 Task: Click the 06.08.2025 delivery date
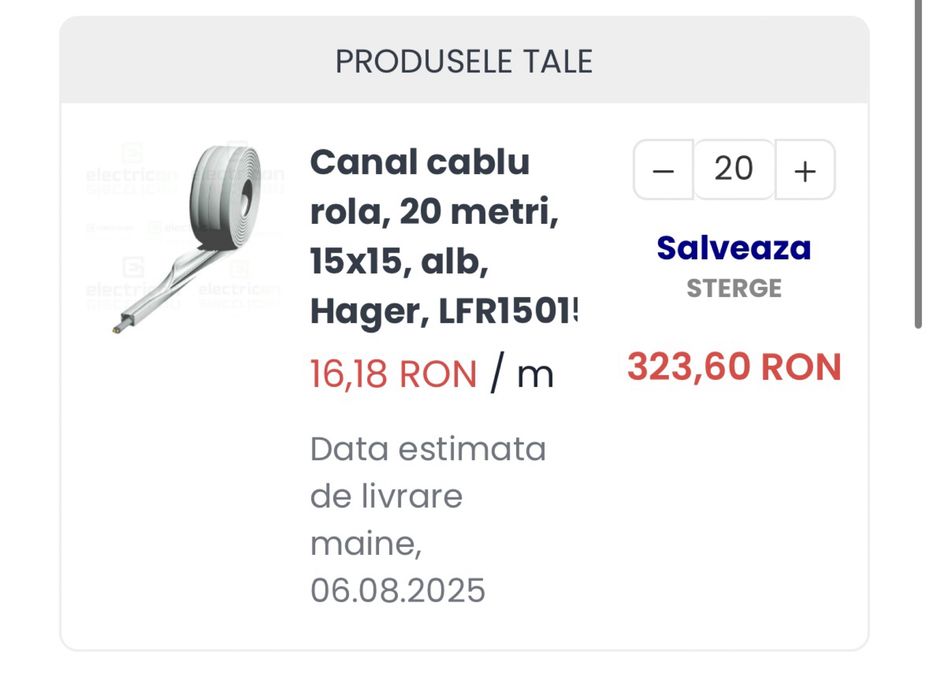point(397,590)
